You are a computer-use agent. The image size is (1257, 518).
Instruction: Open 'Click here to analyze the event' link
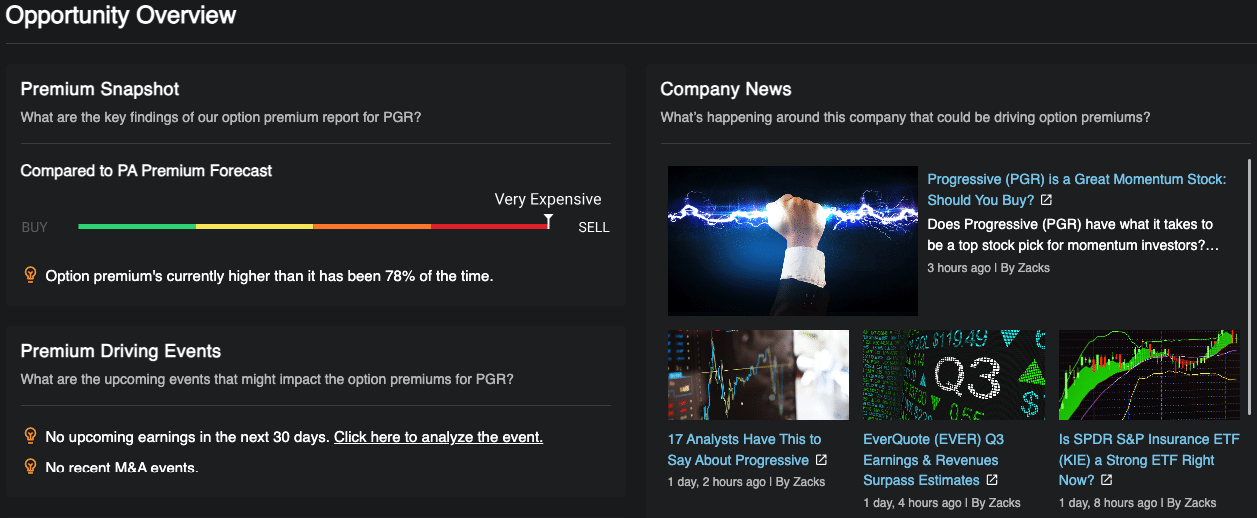click(438, 437)
